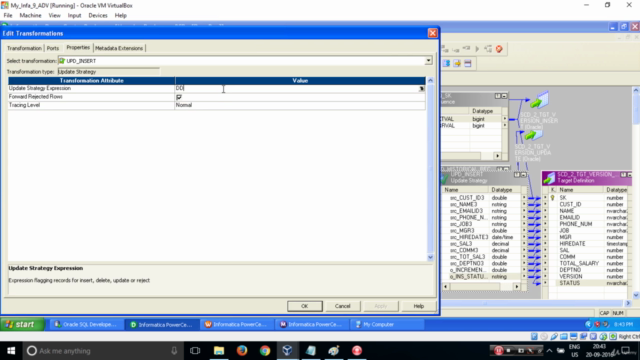This screenshot has width=640, height=360.
Task: Switch to Informatica Workflow Monitor taskbar item
Action: pos(311,324)
